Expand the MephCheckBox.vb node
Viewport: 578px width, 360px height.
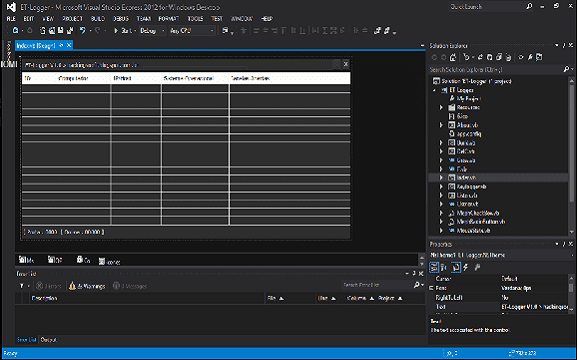click(x=441, y=213)
